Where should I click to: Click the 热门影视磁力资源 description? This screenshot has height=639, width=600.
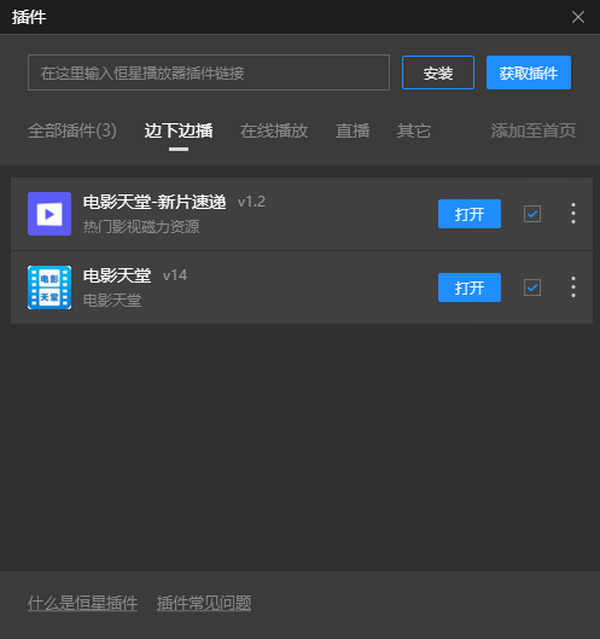coord(141,227)
